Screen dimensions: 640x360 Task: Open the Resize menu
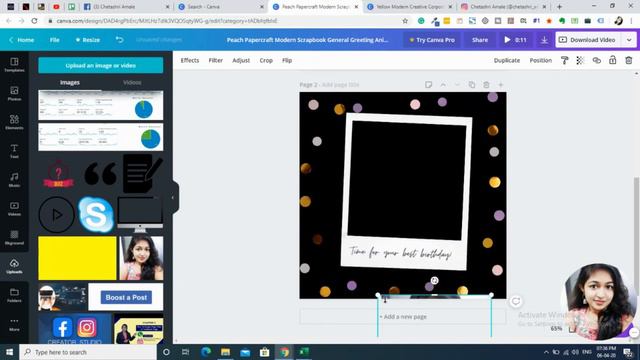coord(88,40)
